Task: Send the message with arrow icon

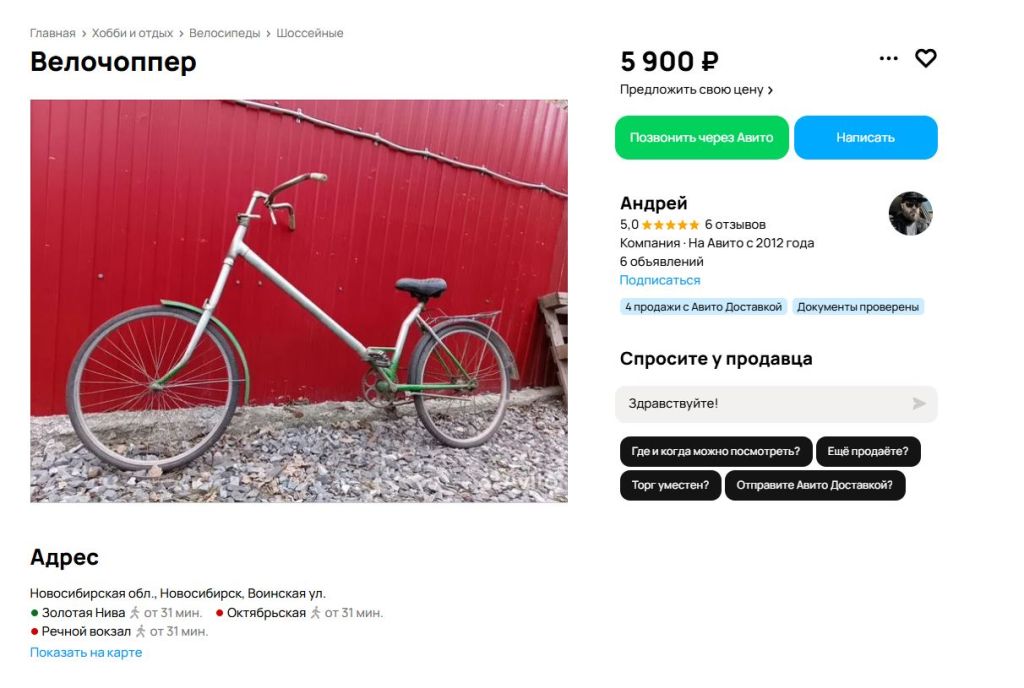Action: tap(919, 404)
